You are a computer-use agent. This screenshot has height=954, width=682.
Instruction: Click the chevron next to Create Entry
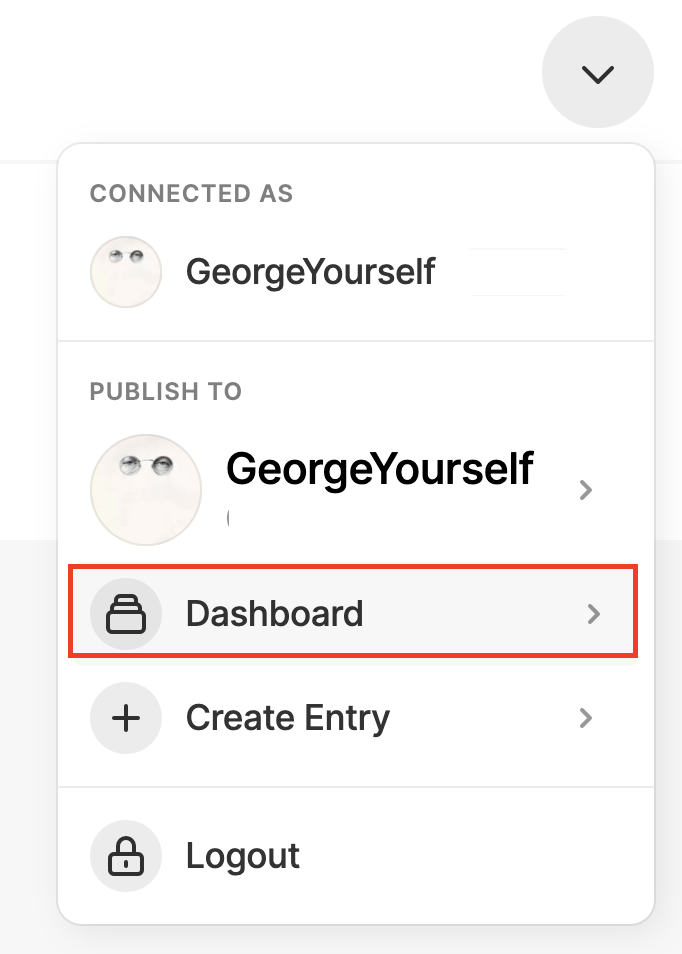pyautogui.click(x=586, y=718)
